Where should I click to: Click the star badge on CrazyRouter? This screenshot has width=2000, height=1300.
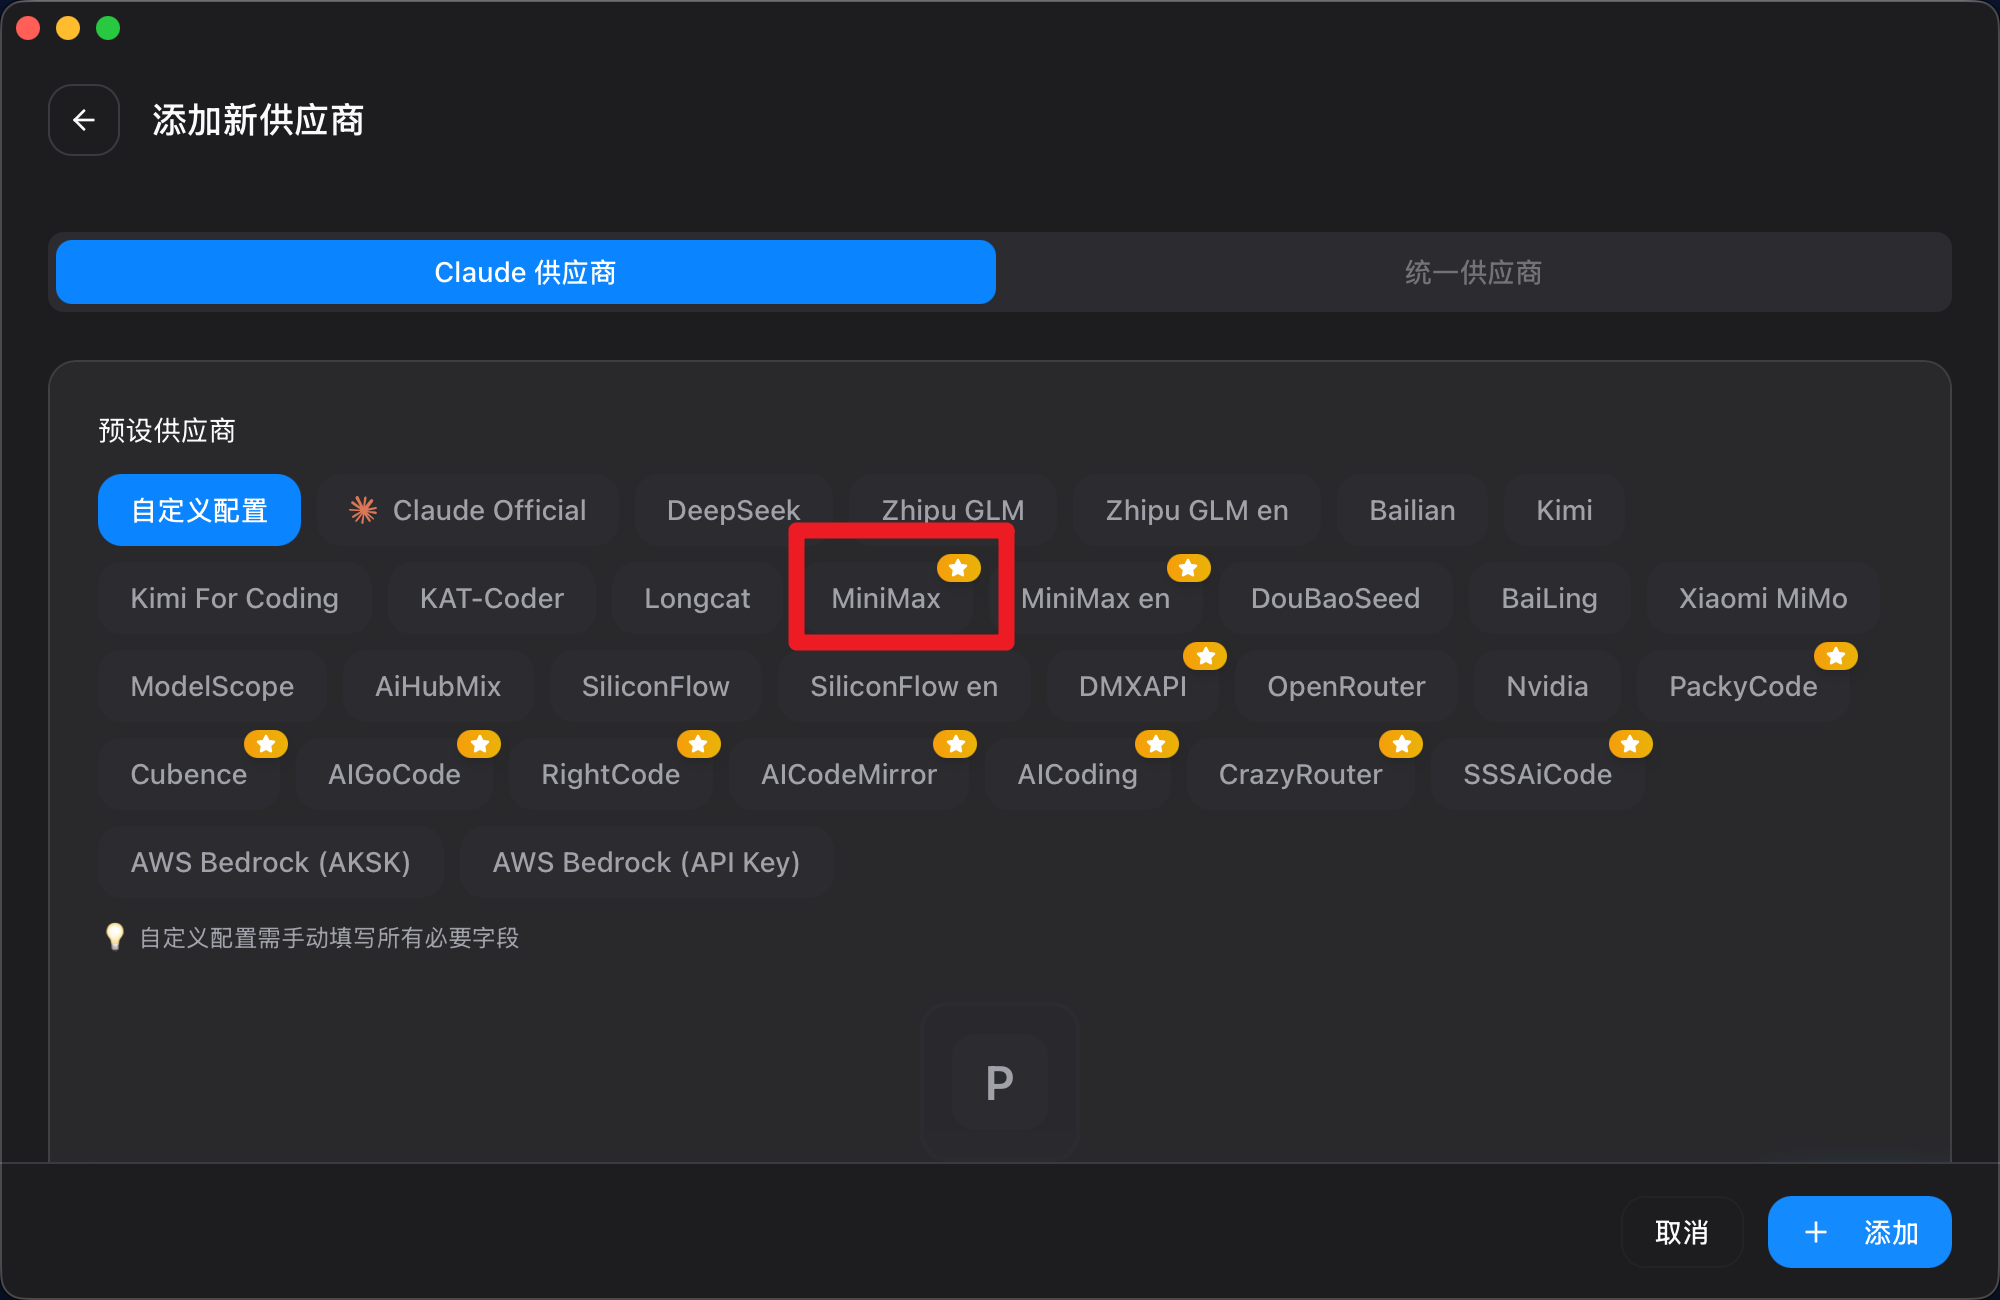[1401, 744]
